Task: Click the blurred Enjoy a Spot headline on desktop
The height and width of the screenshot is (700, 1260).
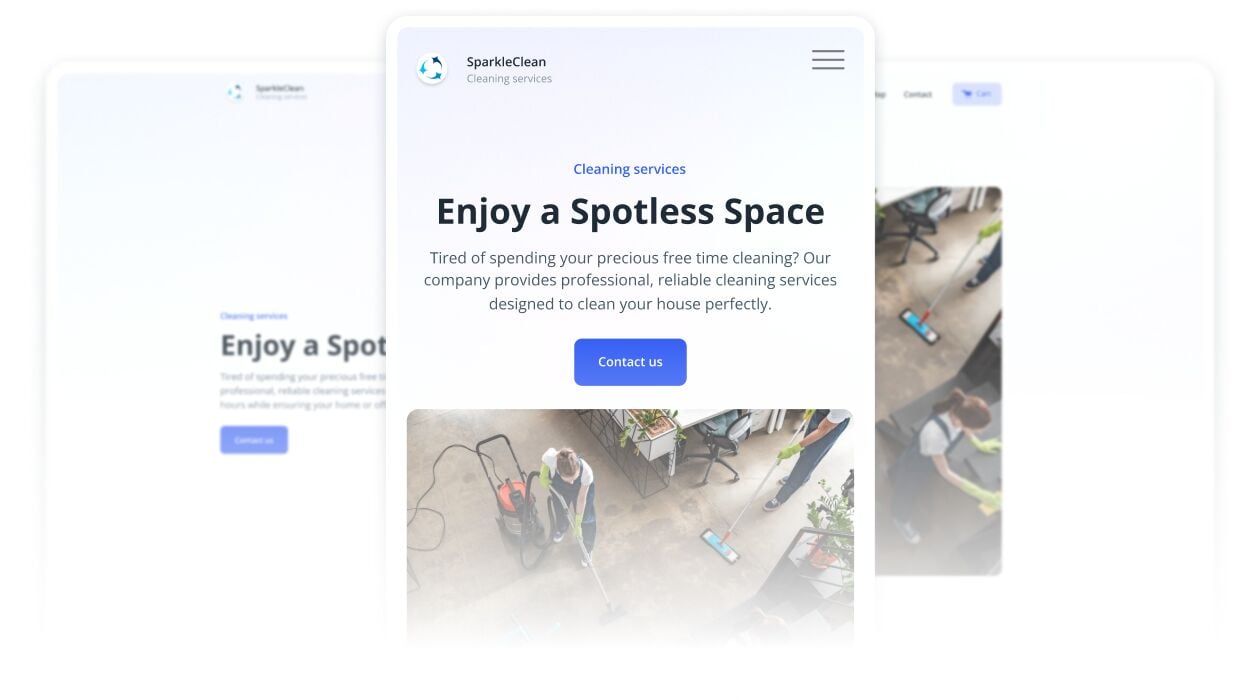Action: [x=303, y=346]
